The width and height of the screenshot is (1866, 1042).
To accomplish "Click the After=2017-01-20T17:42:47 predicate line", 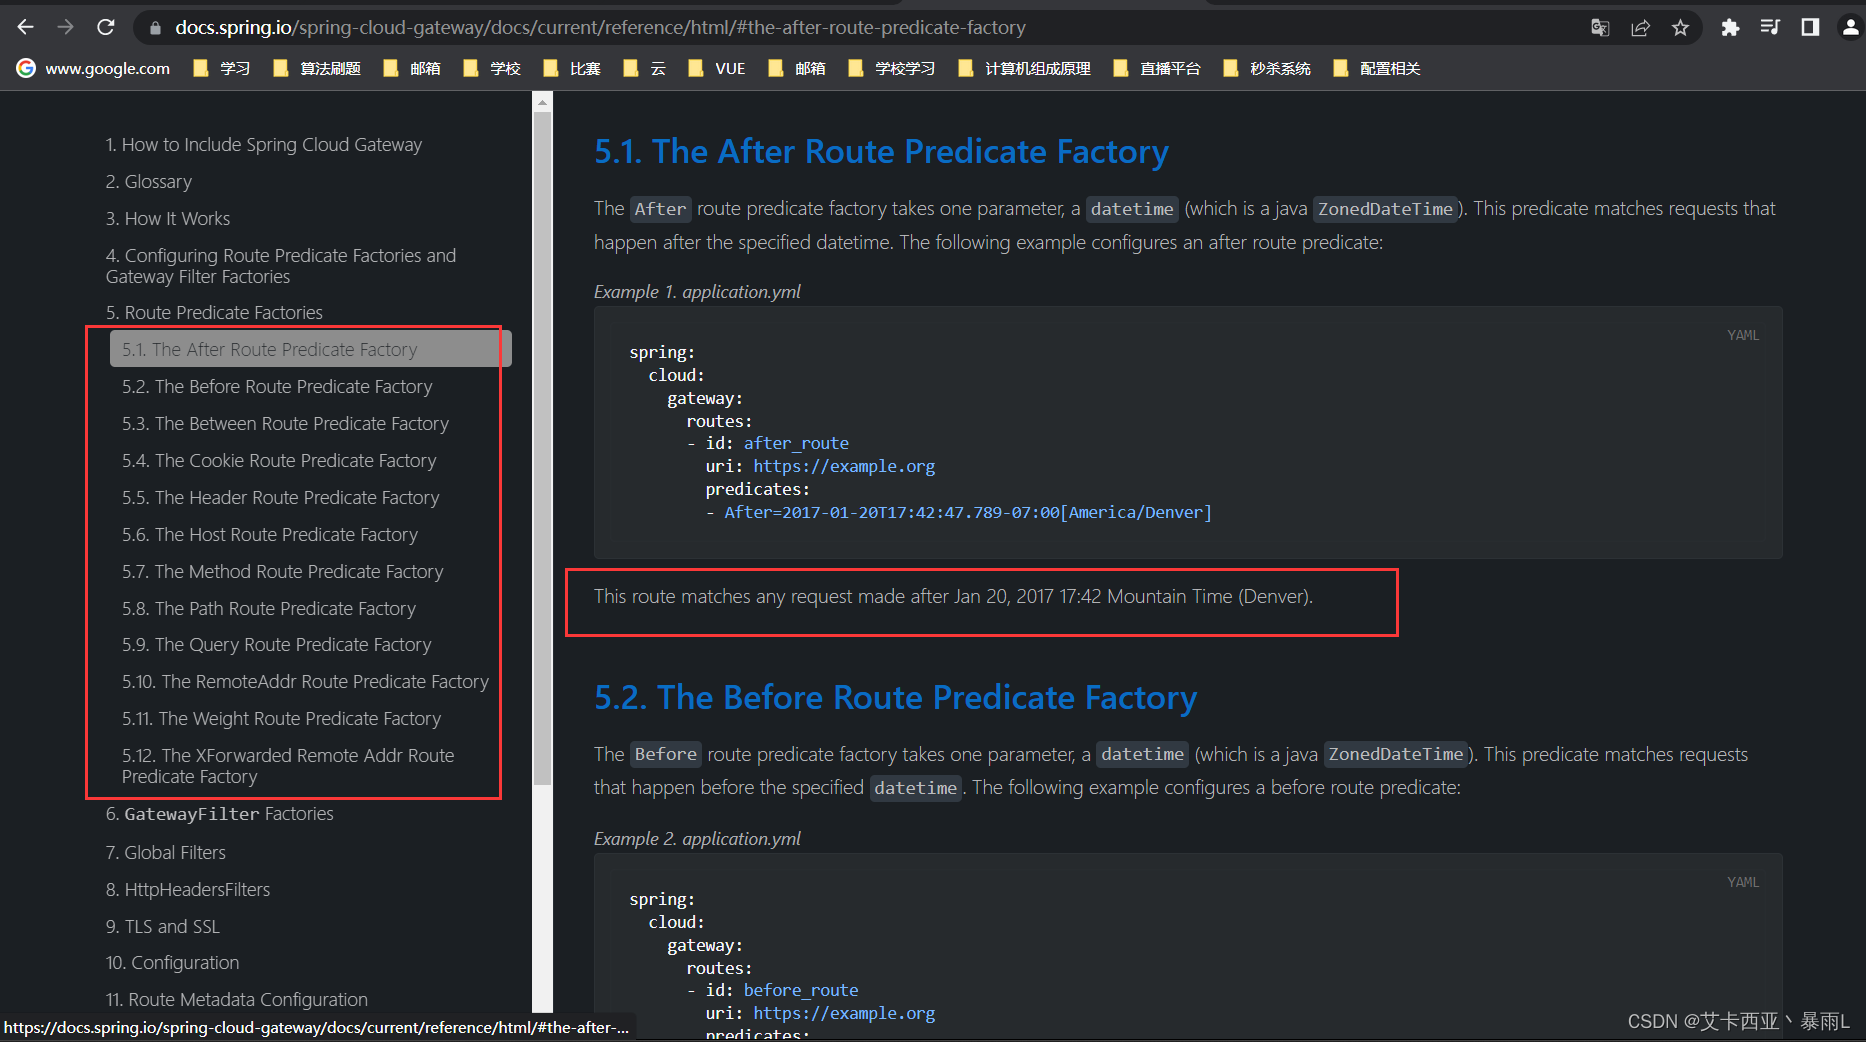I will pyautogui.click(x=968, y=512).
